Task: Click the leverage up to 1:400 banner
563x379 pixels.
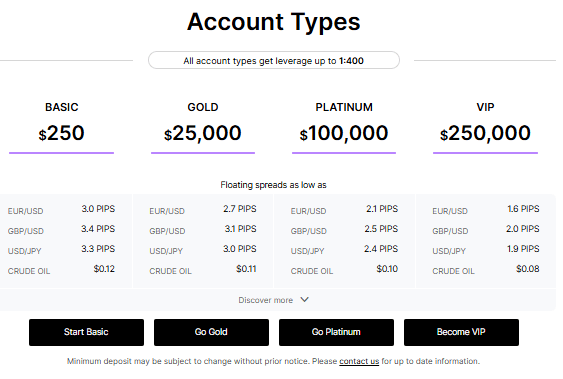Action: click(x=274, y=60)
